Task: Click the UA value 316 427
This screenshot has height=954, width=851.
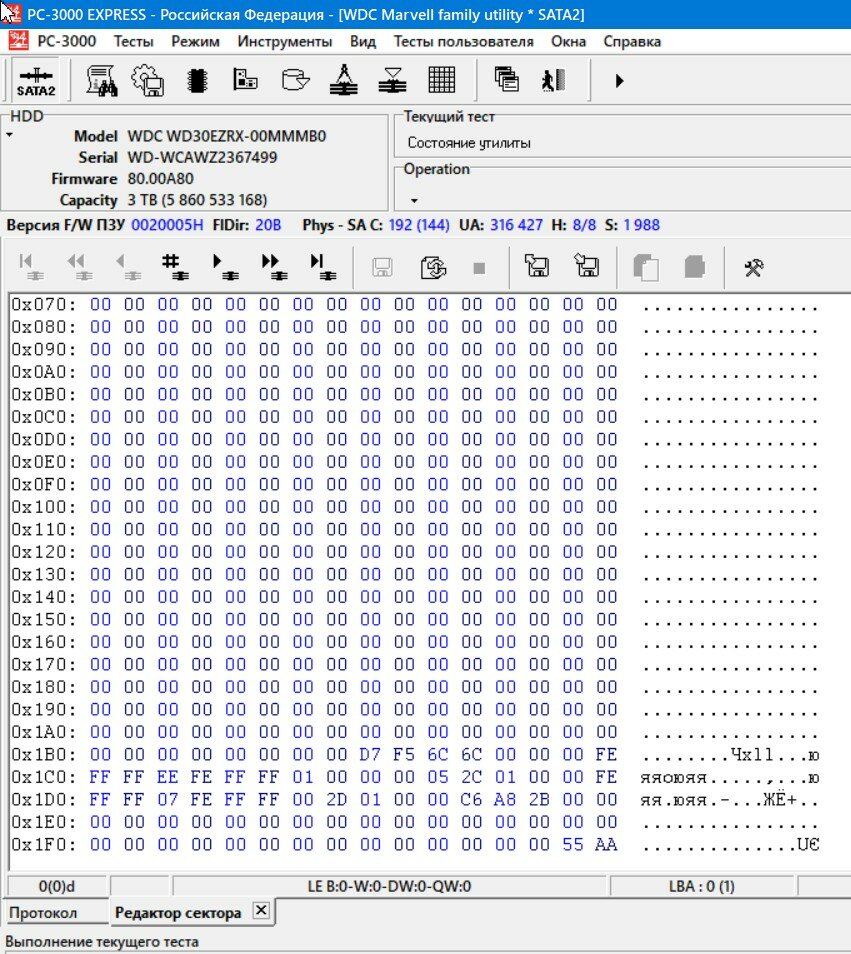Action: click(x=516, y=225)
